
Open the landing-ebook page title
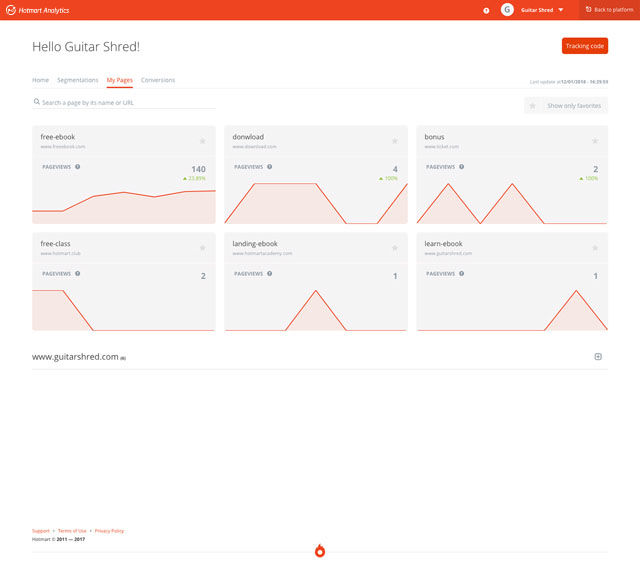tap(255, 244)
